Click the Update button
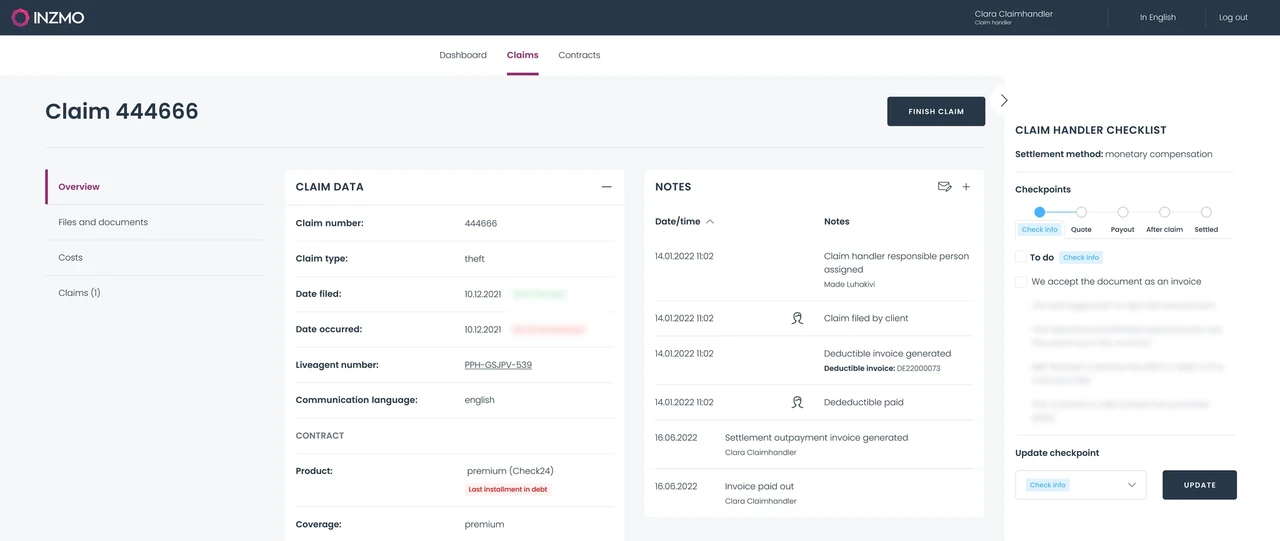Viewport: 1280px width, 541px height. pyautogui.click(x=1199, y=485)
